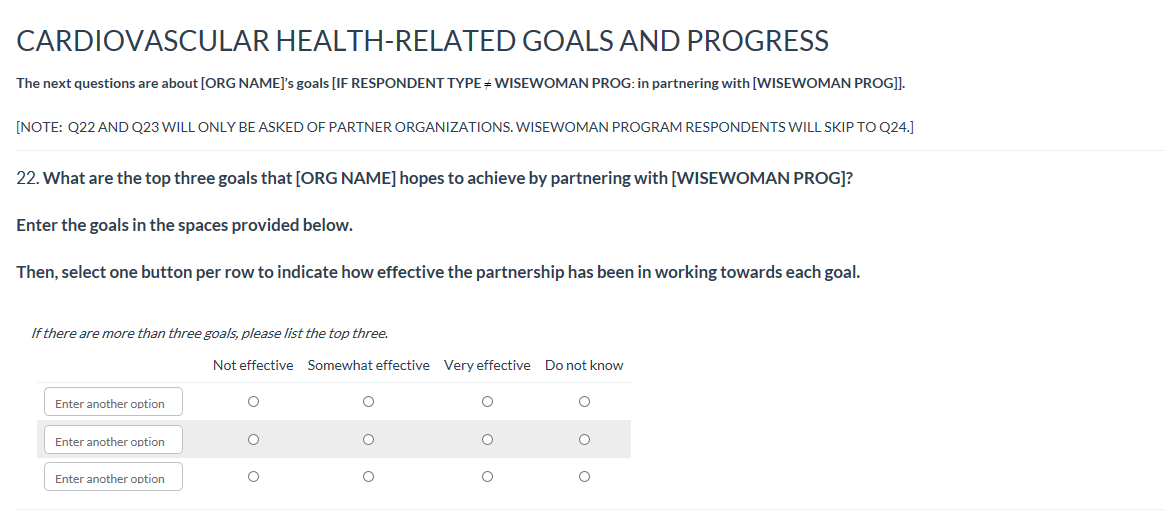
Task: Click the first goal text entry field
Action: click(x=113, y=403)
